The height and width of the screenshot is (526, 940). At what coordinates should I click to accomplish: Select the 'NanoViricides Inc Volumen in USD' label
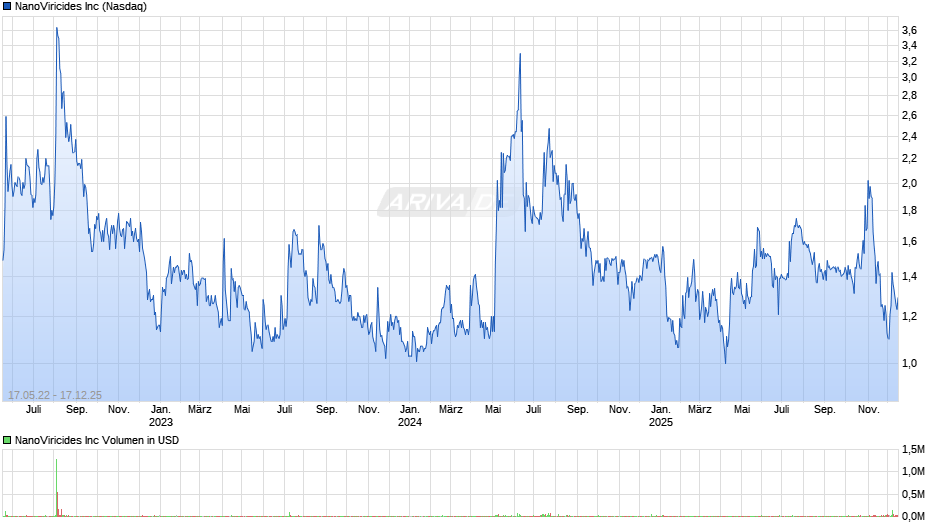[97, 440]
